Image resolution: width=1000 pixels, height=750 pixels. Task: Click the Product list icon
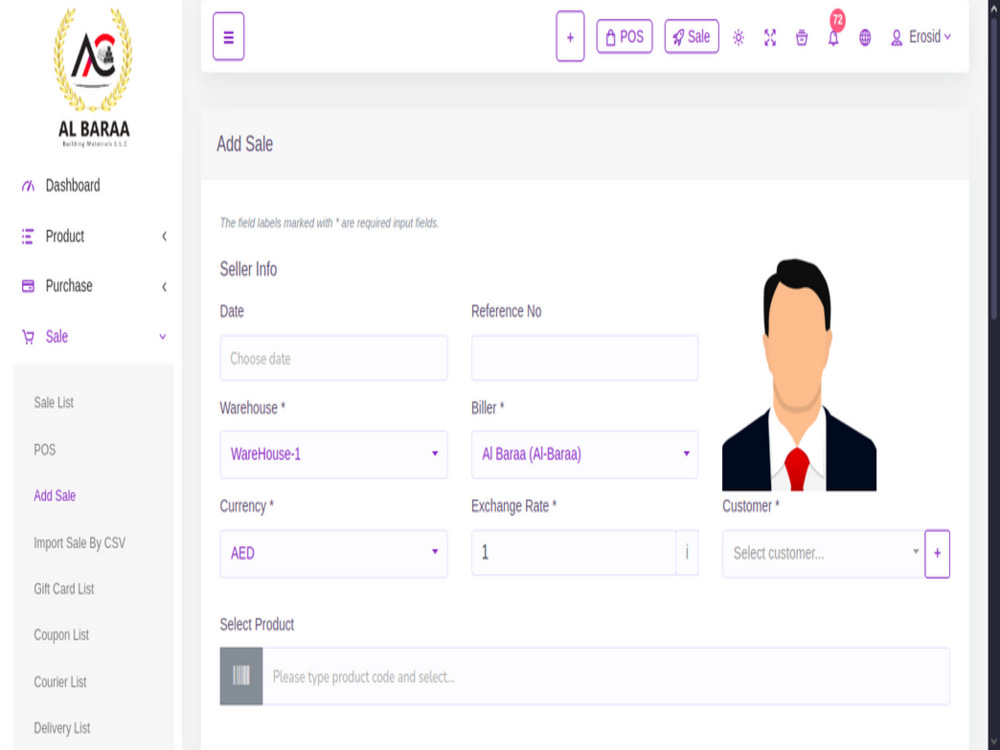[27, 237]
